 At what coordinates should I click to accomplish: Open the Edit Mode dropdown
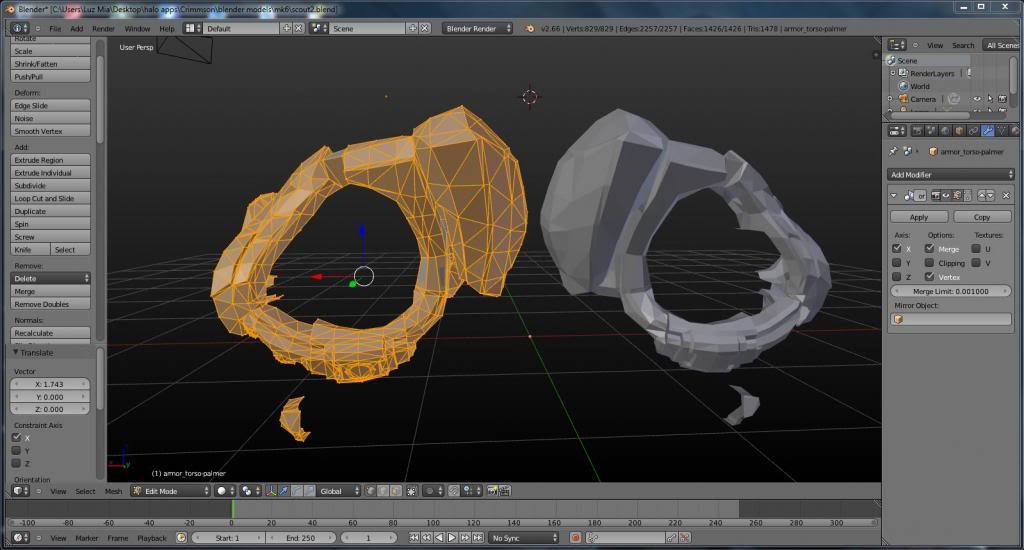[x=170, y=491]
